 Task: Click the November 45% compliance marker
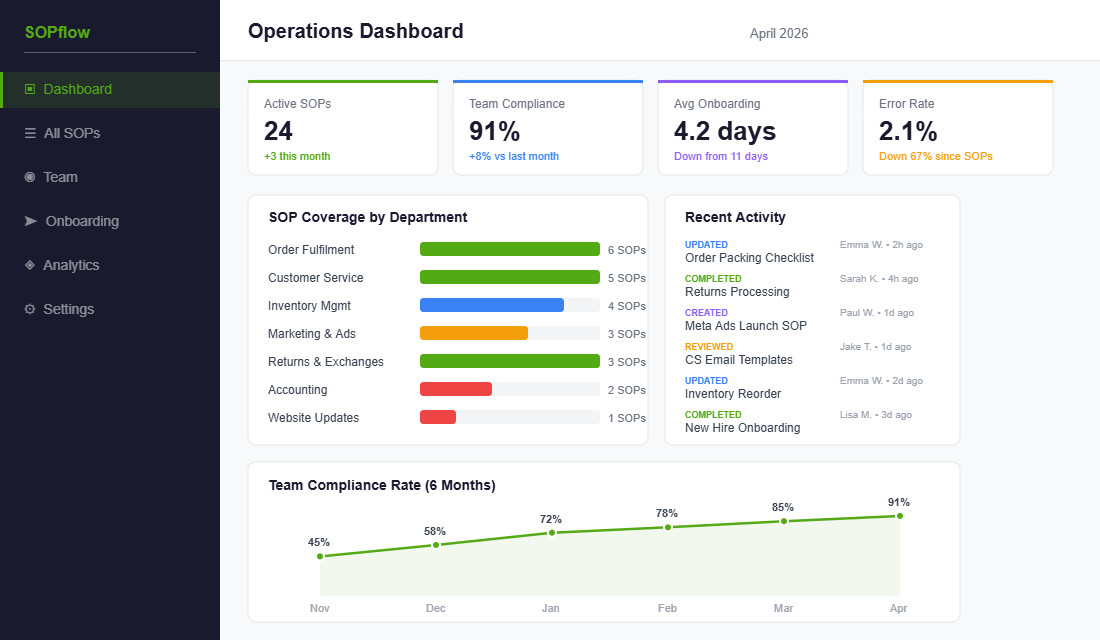point(320,556)
